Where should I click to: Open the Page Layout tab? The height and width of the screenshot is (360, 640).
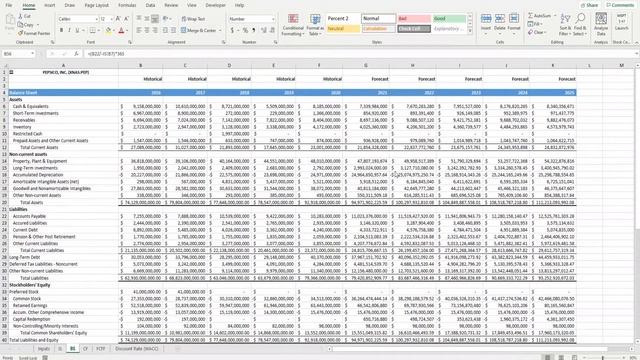97,5
